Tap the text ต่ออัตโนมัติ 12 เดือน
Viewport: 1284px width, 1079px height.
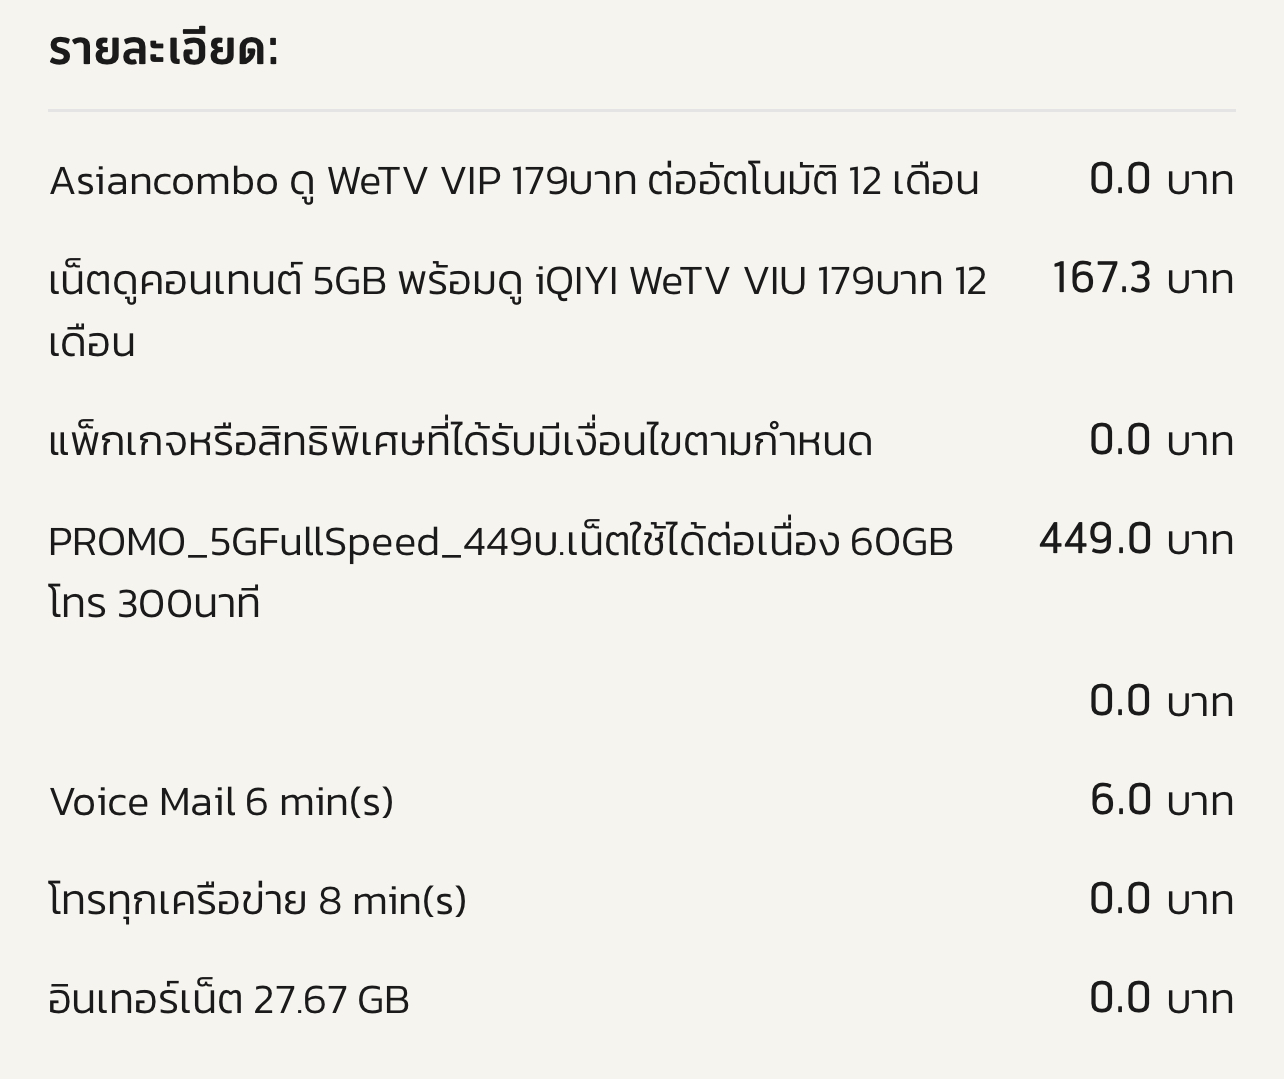click(814, 181)
